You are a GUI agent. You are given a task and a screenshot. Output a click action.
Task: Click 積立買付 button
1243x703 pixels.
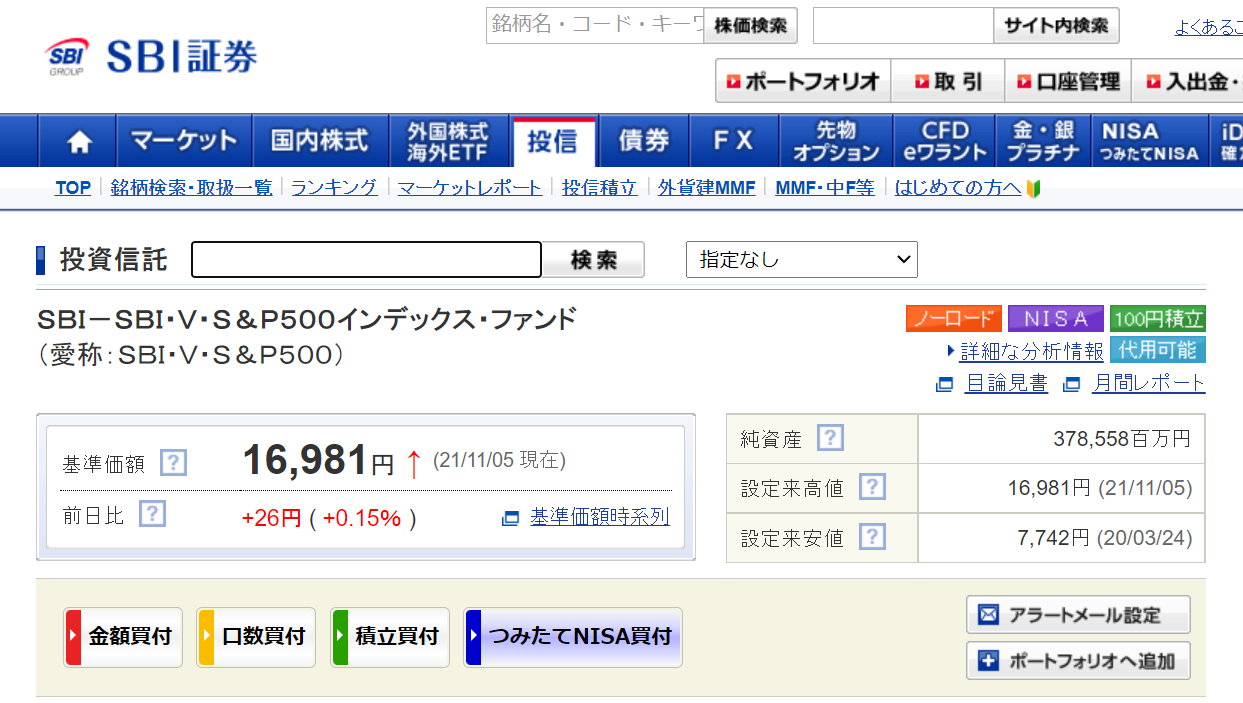pos(390,636)
